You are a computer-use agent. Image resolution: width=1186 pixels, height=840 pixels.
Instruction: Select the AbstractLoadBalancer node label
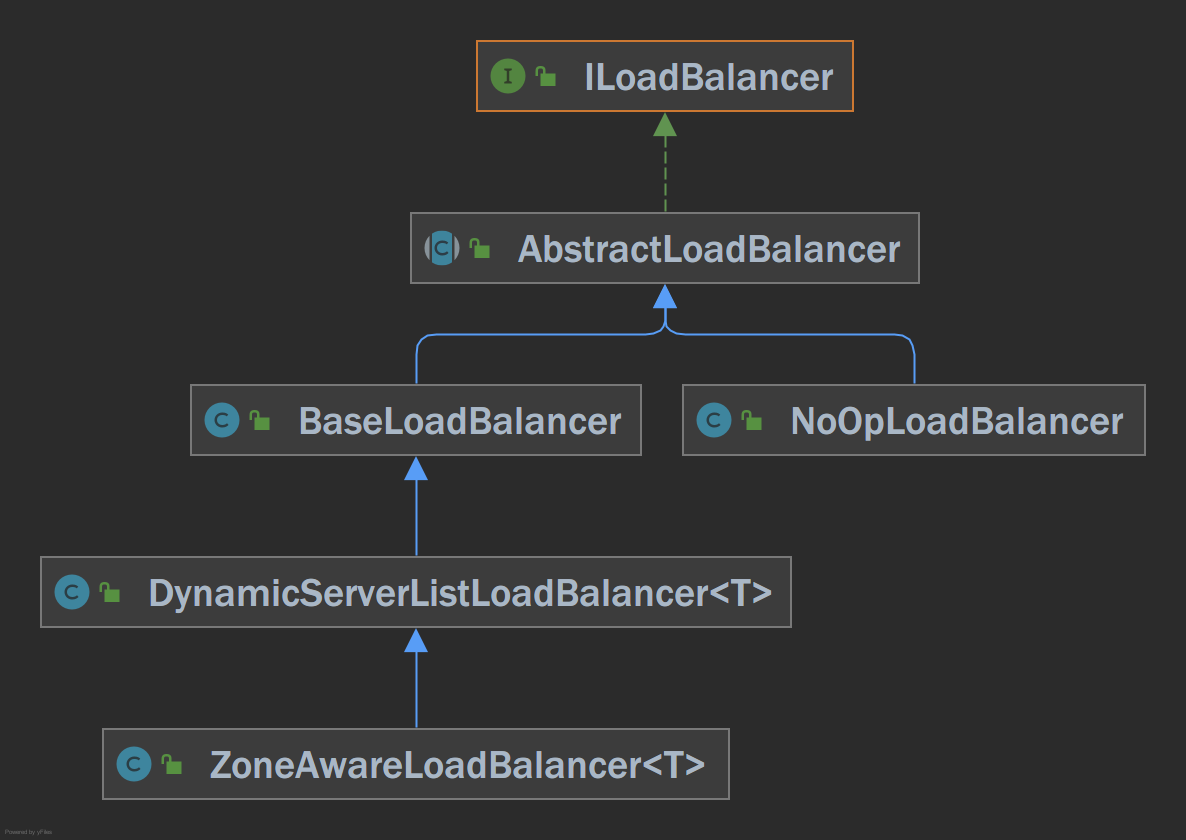[x=709, y=250]
